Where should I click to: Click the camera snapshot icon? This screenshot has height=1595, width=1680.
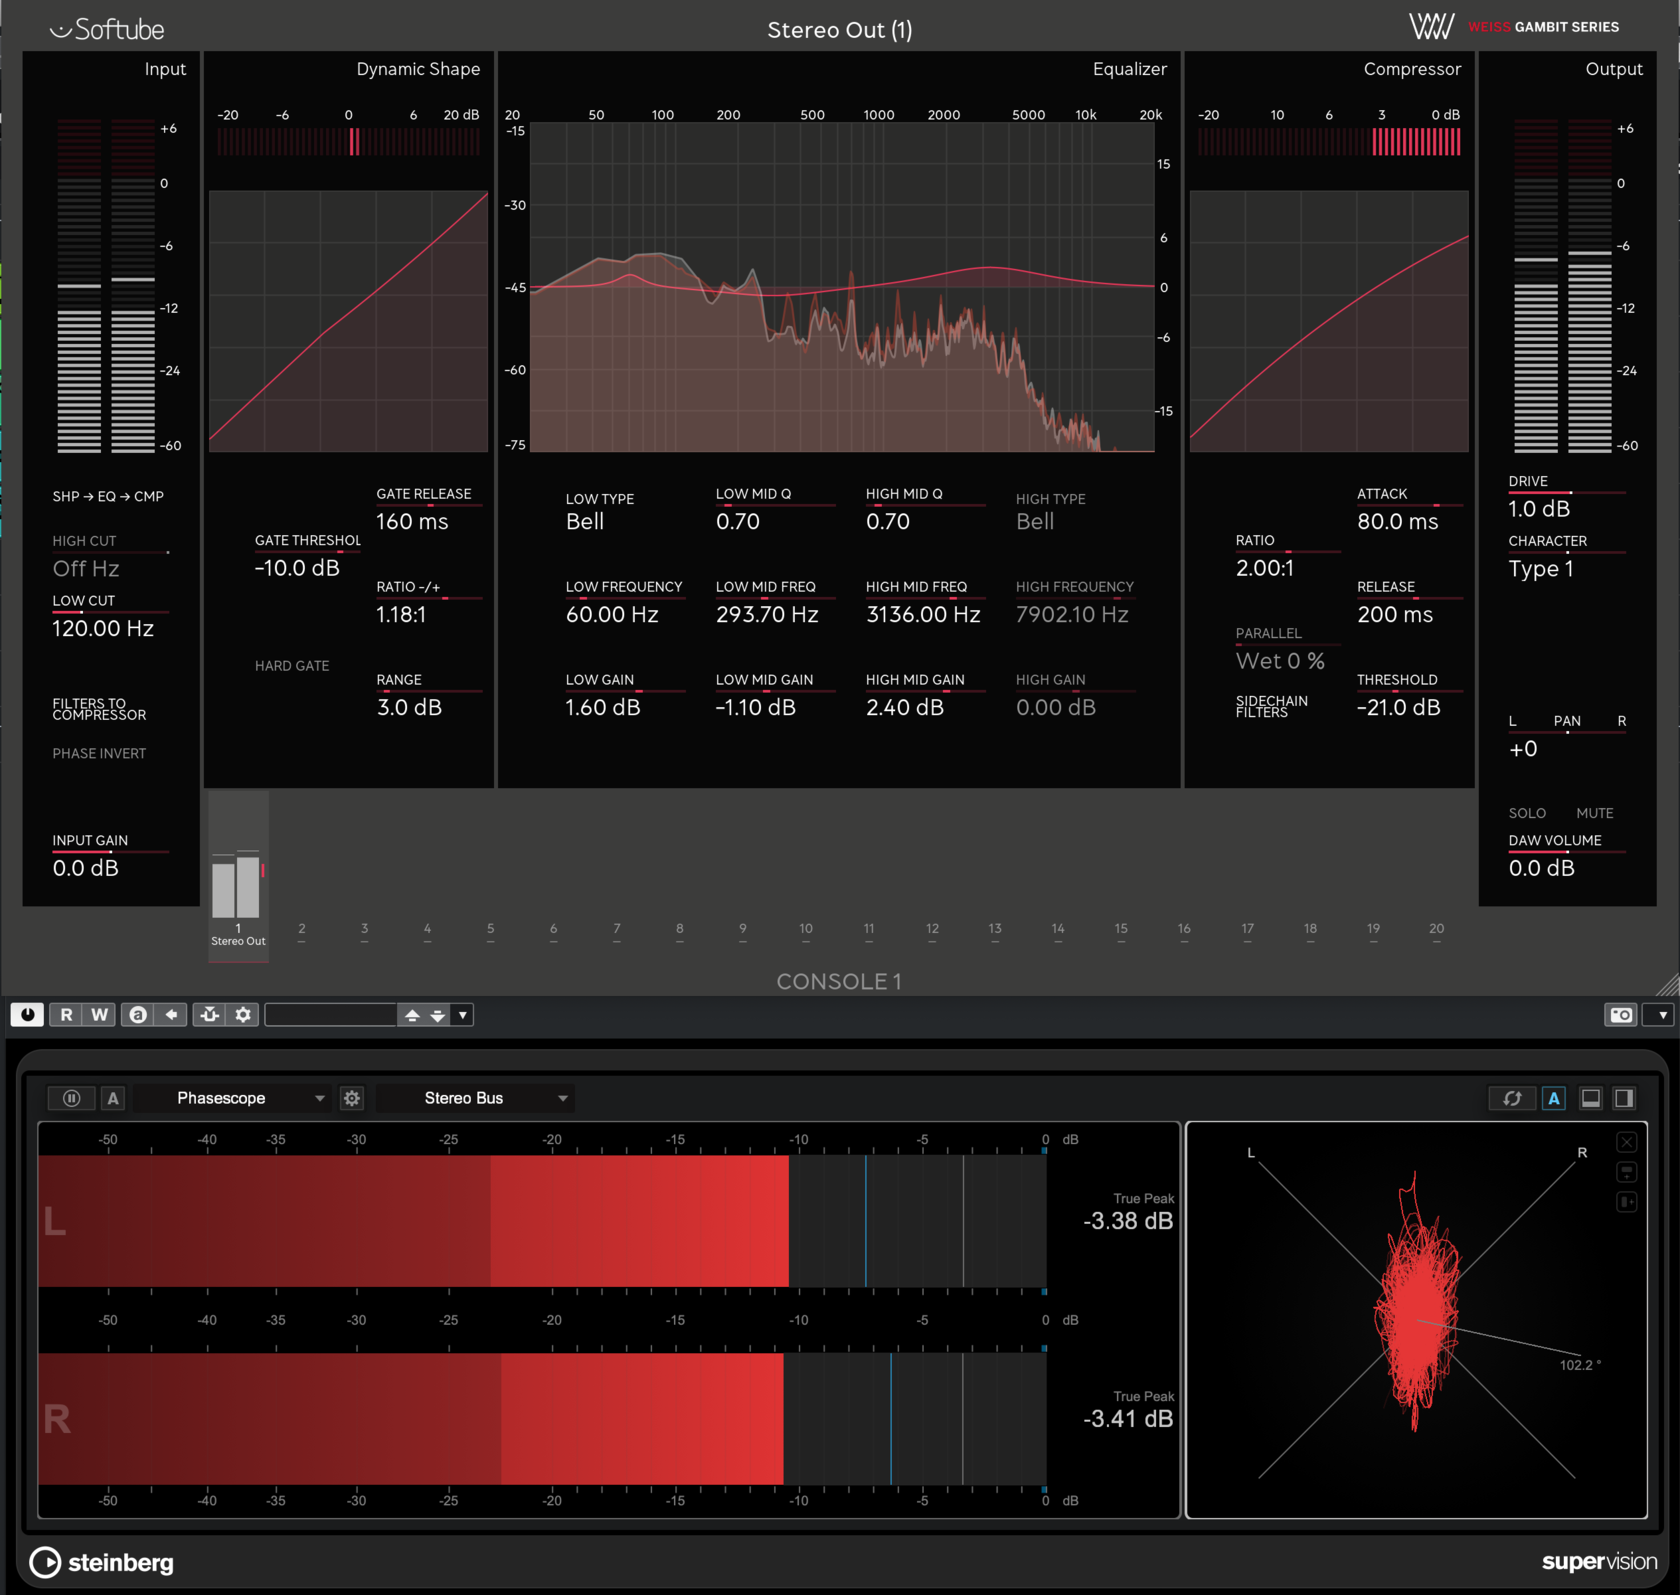pyautogui.click(x=1621, y=1015)
